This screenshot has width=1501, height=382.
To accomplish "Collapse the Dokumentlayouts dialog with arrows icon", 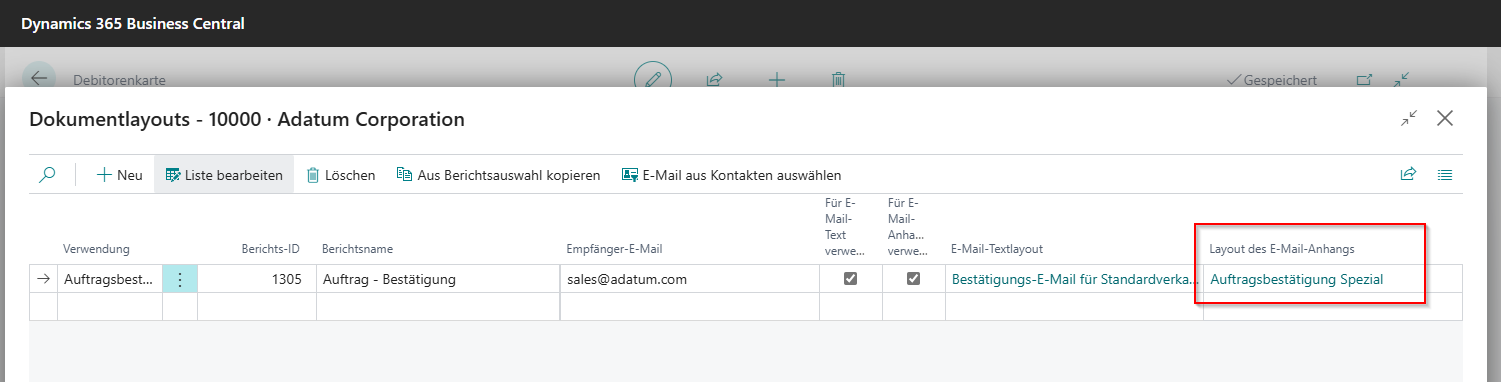I will (1409, 119).
